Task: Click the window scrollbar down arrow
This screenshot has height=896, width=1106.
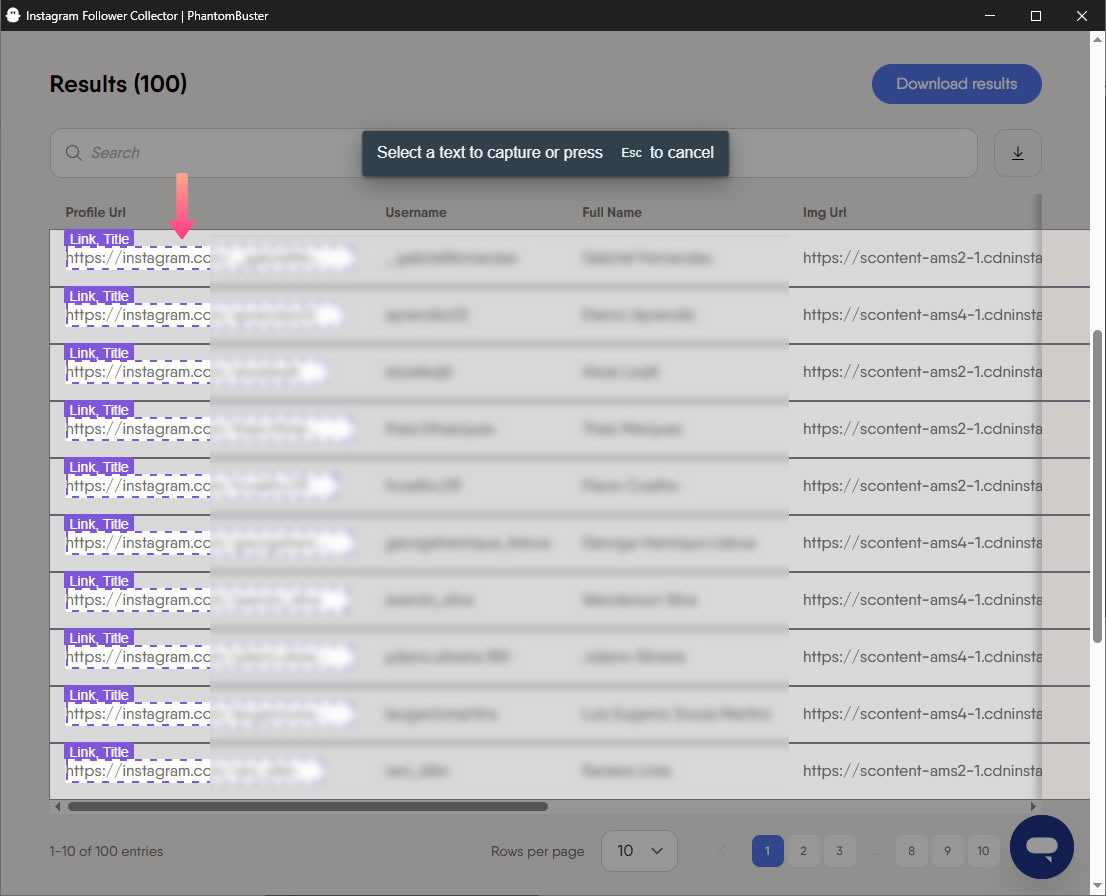Action: [x=1097, y=886]
